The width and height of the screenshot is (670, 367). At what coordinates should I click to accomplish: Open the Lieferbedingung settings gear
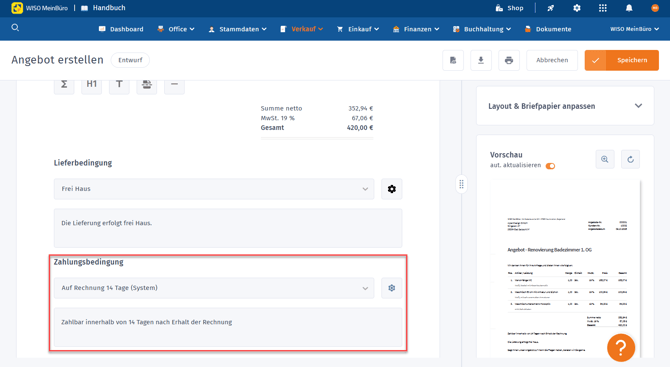pos(391,189)
